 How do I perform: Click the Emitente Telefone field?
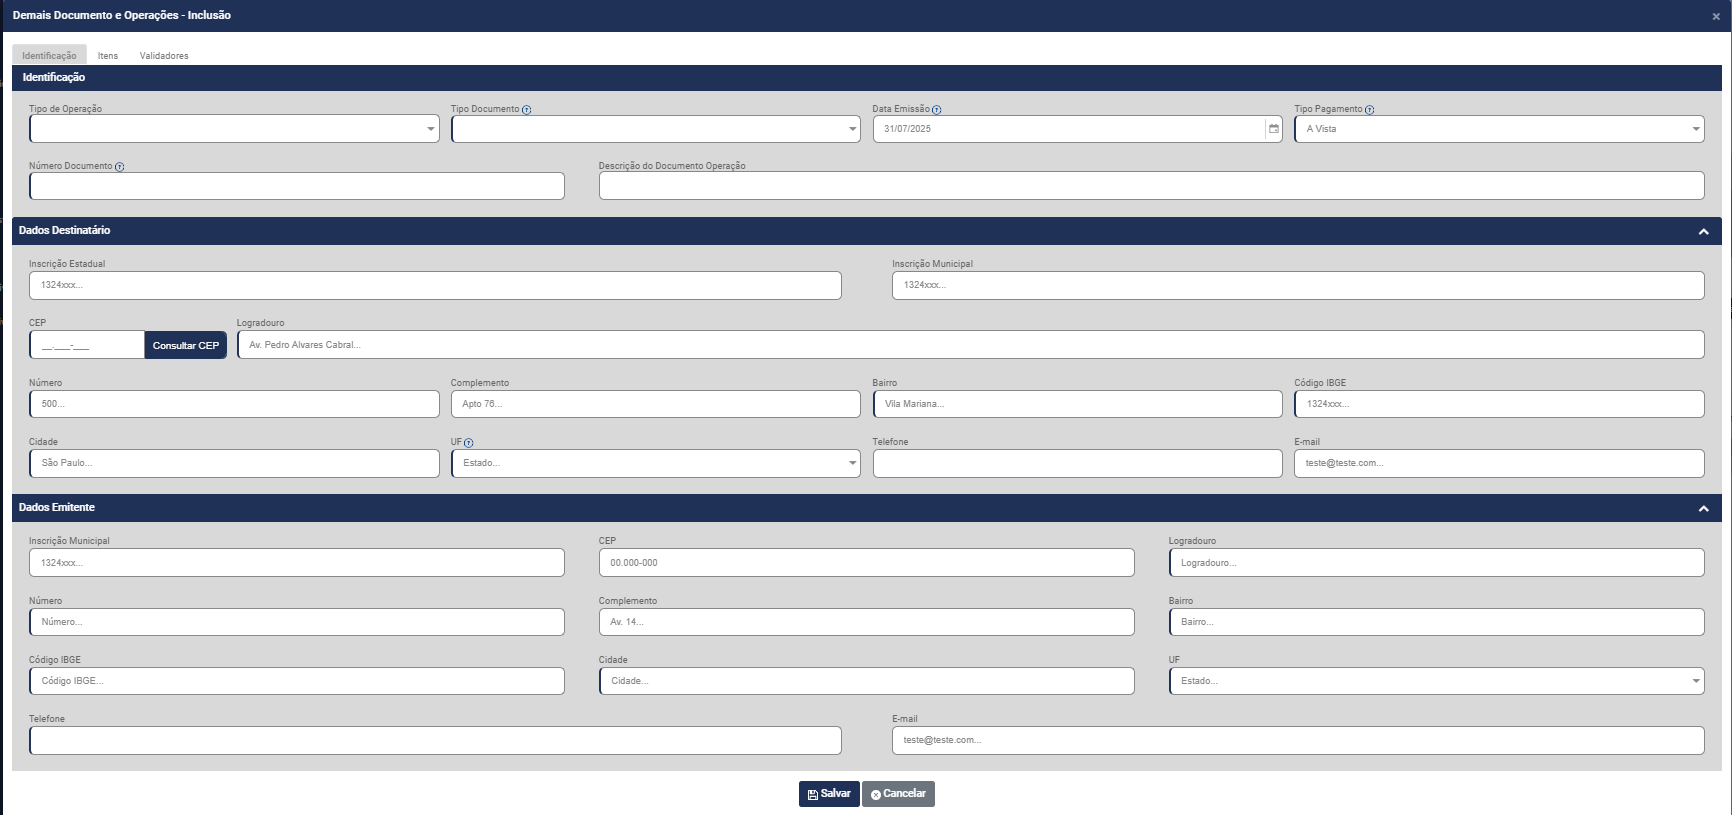point(435,740)
